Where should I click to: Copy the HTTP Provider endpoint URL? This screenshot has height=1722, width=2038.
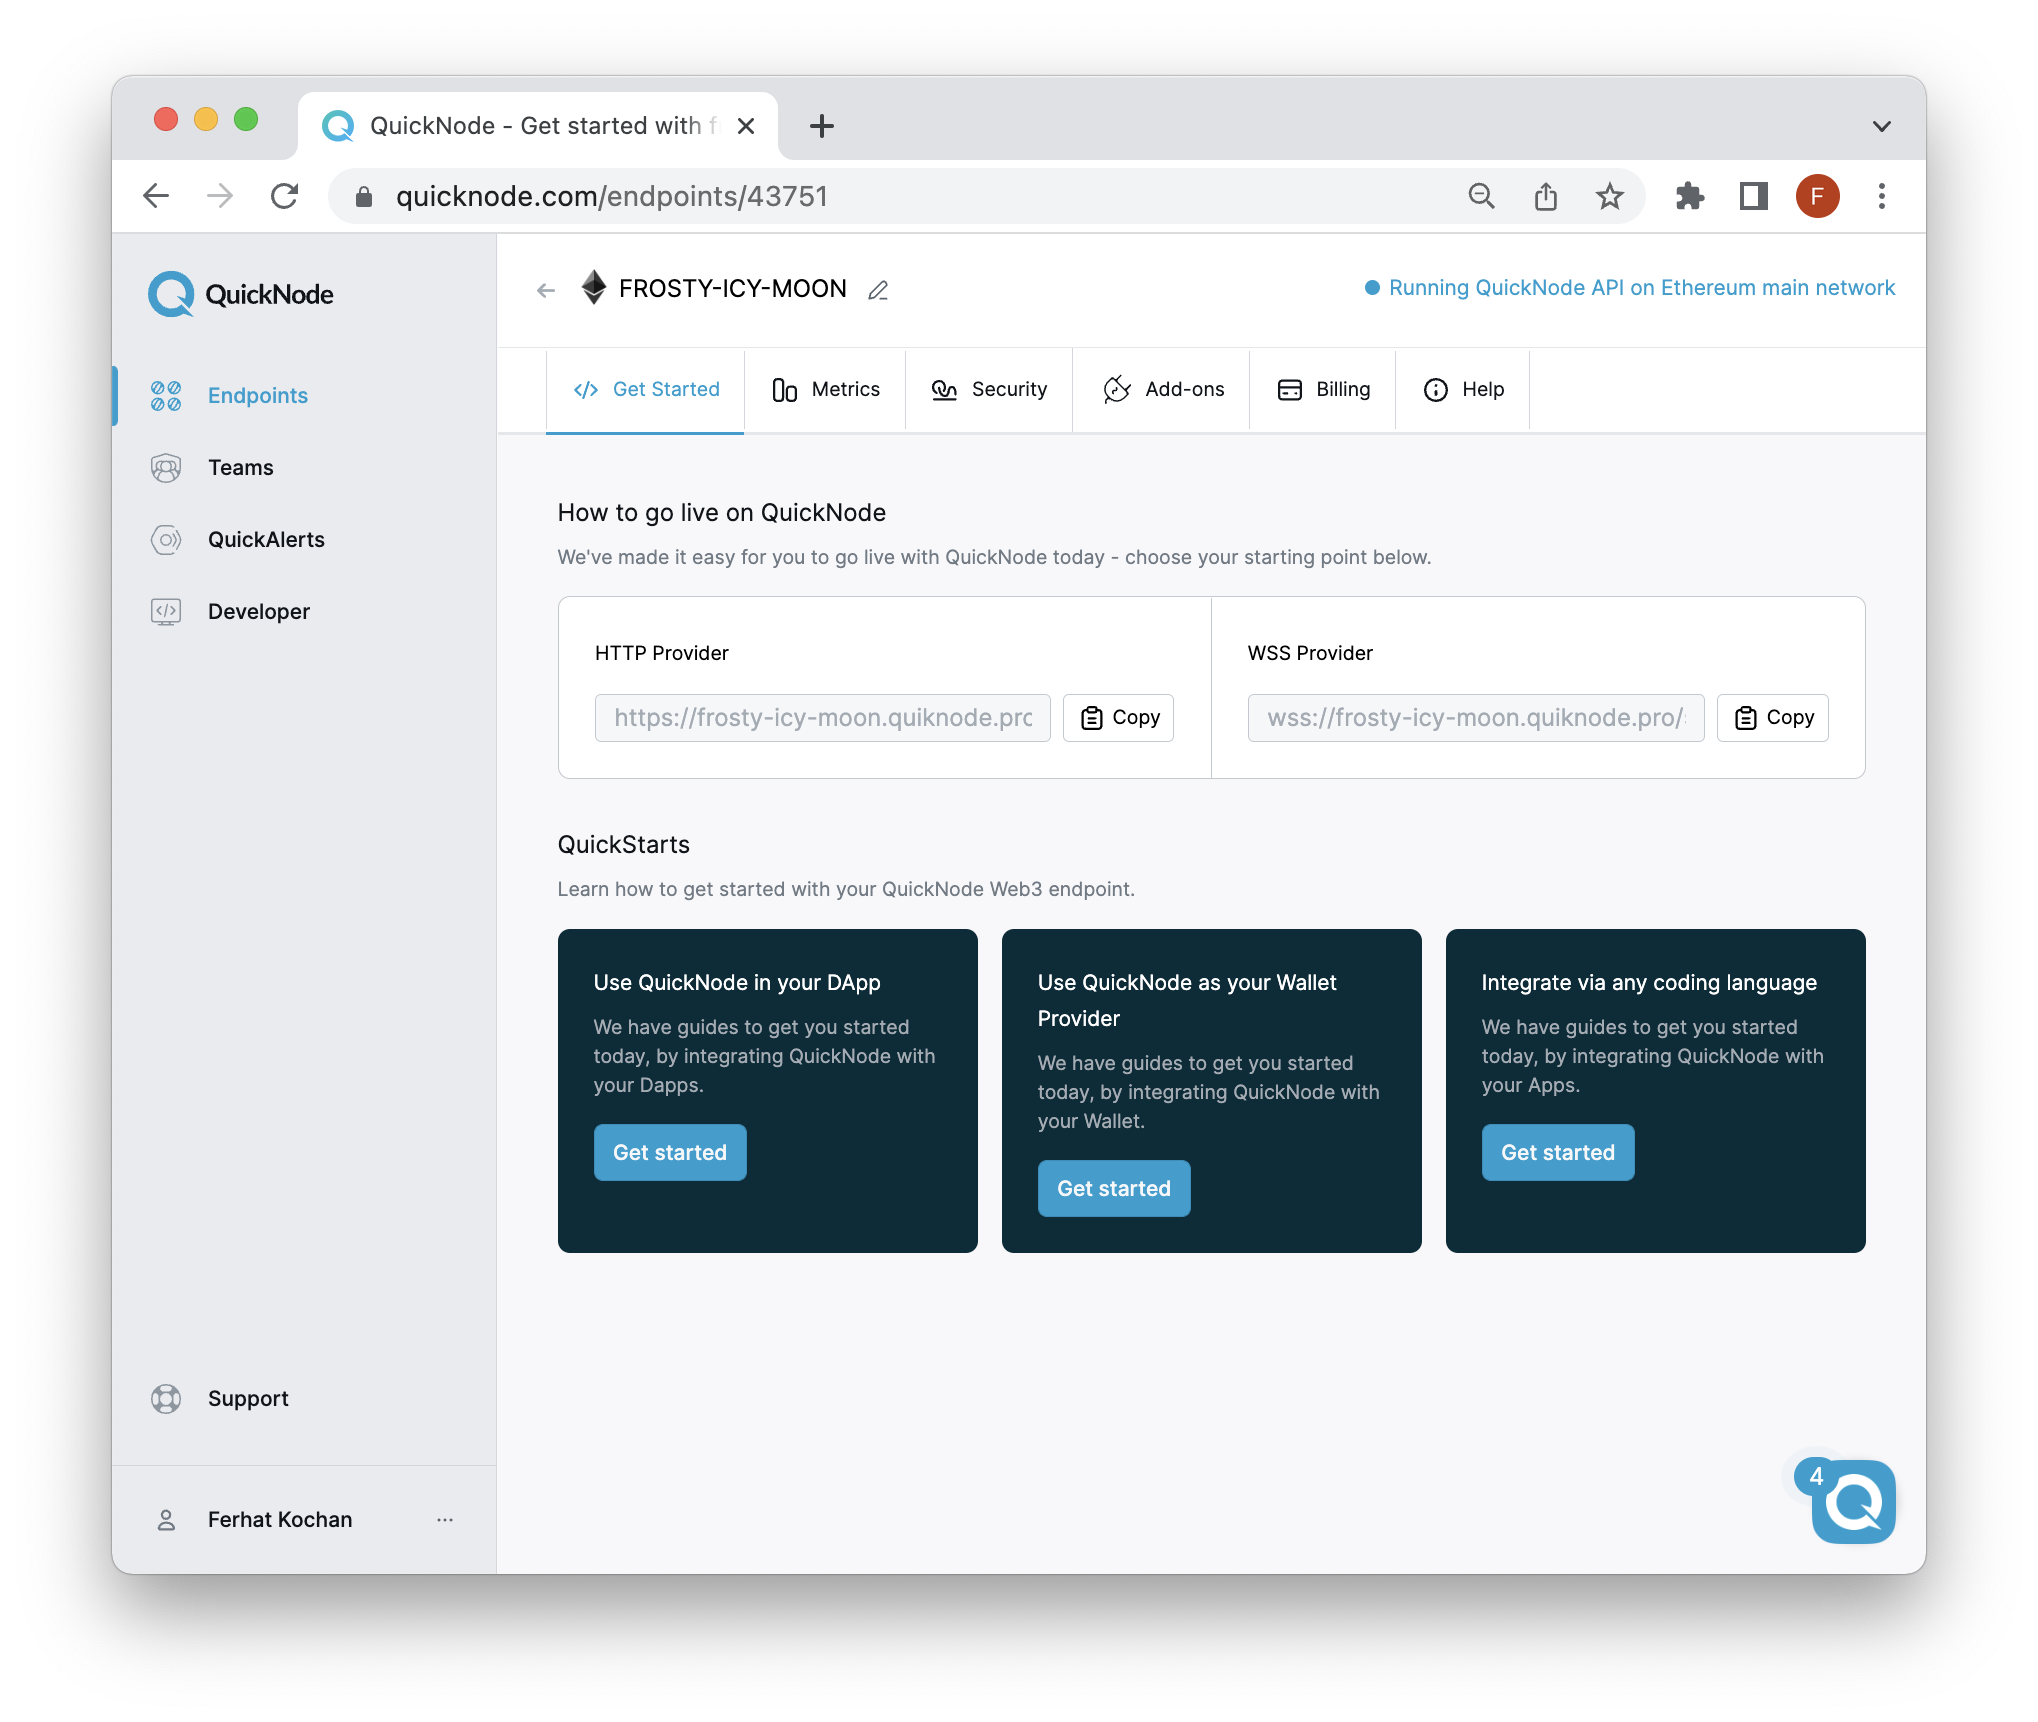(x=1117, y=718)
